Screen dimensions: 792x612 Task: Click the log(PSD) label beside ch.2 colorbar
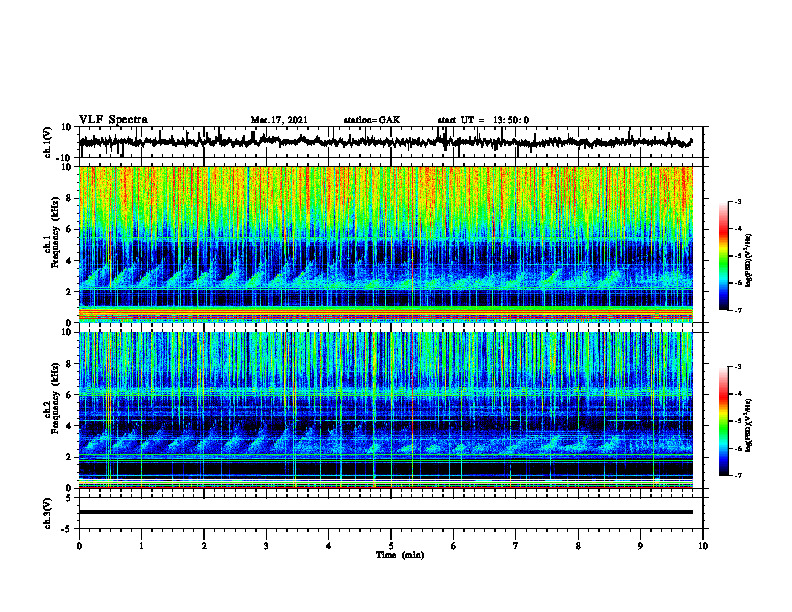749,426
